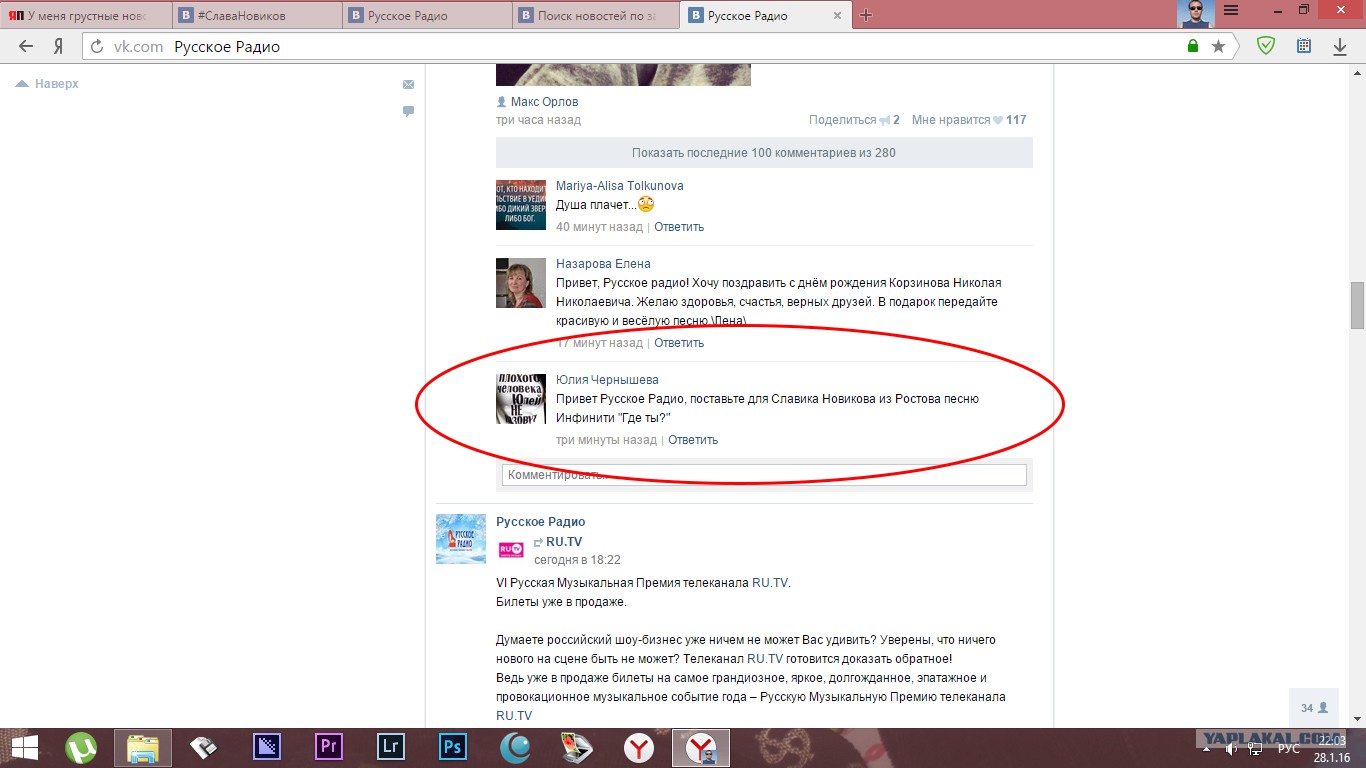Open the "34" friends online chat button
The width and height of the screenshot is (1366, 768).
[x=1315, y=708]
